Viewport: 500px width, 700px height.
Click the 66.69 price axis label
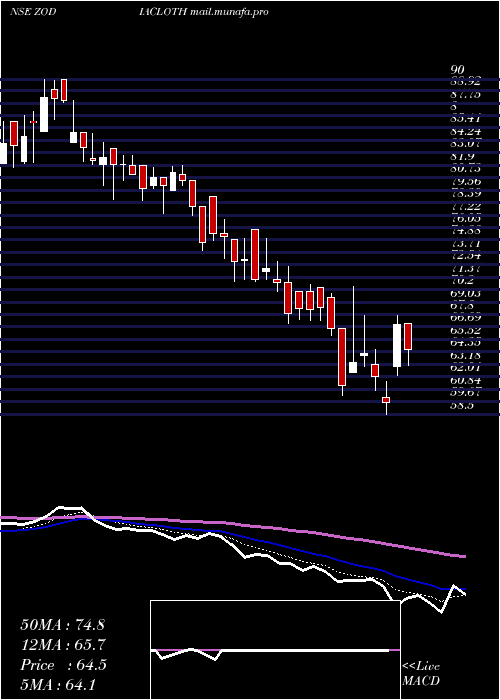click(465, 319)
